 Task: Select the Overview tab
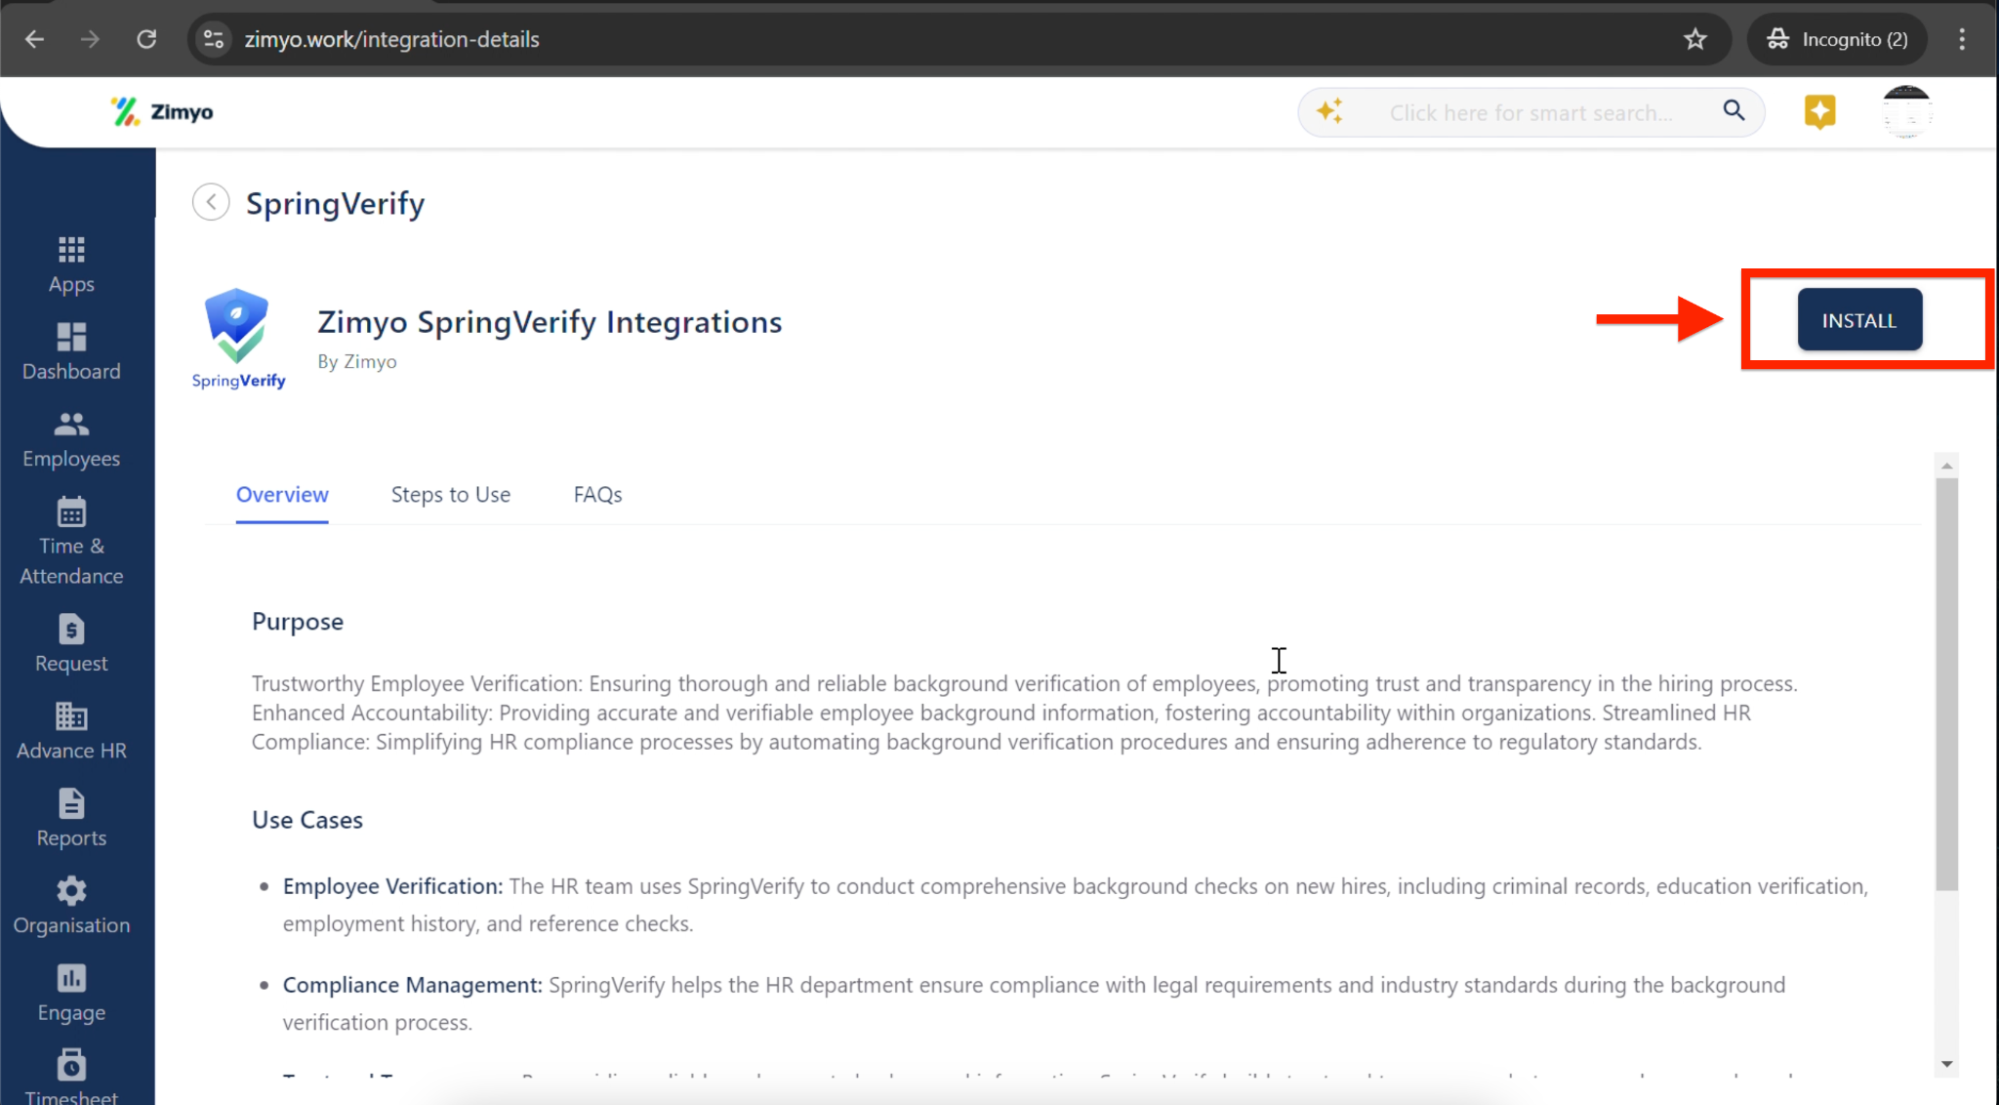click(282, 494)
